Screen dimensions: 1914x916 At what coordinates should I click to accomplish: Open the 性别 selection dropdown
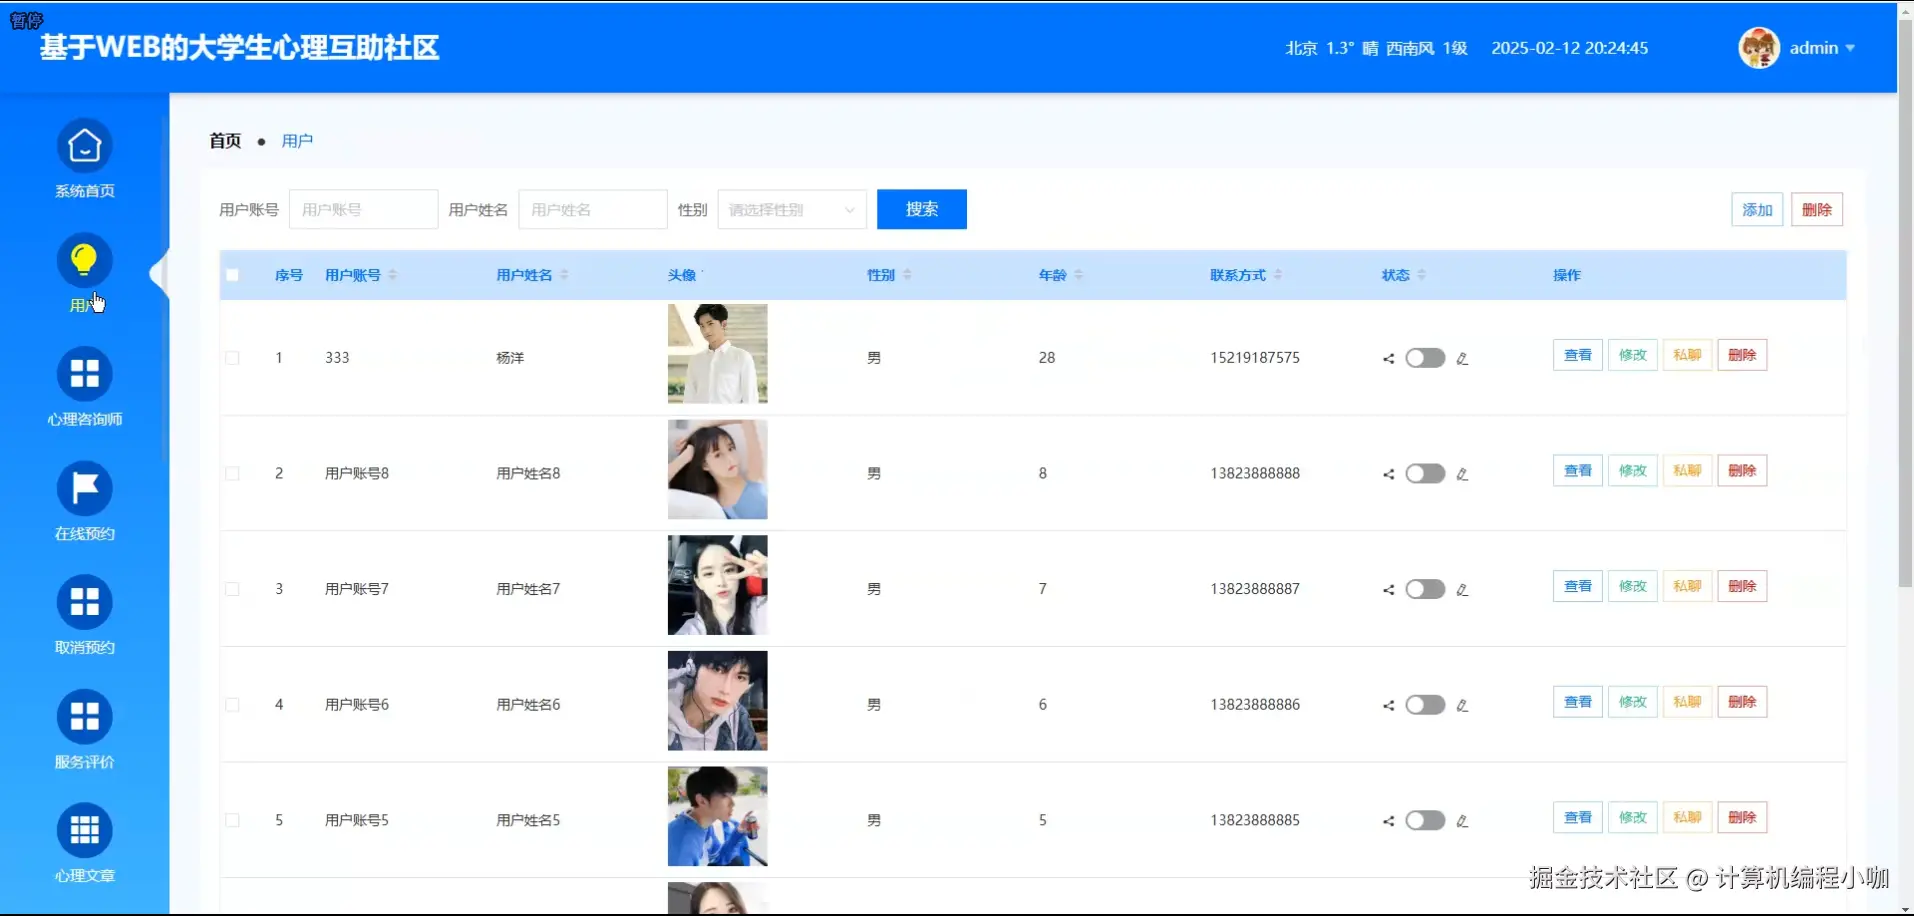pyautogui.click(x=790, y=209)
